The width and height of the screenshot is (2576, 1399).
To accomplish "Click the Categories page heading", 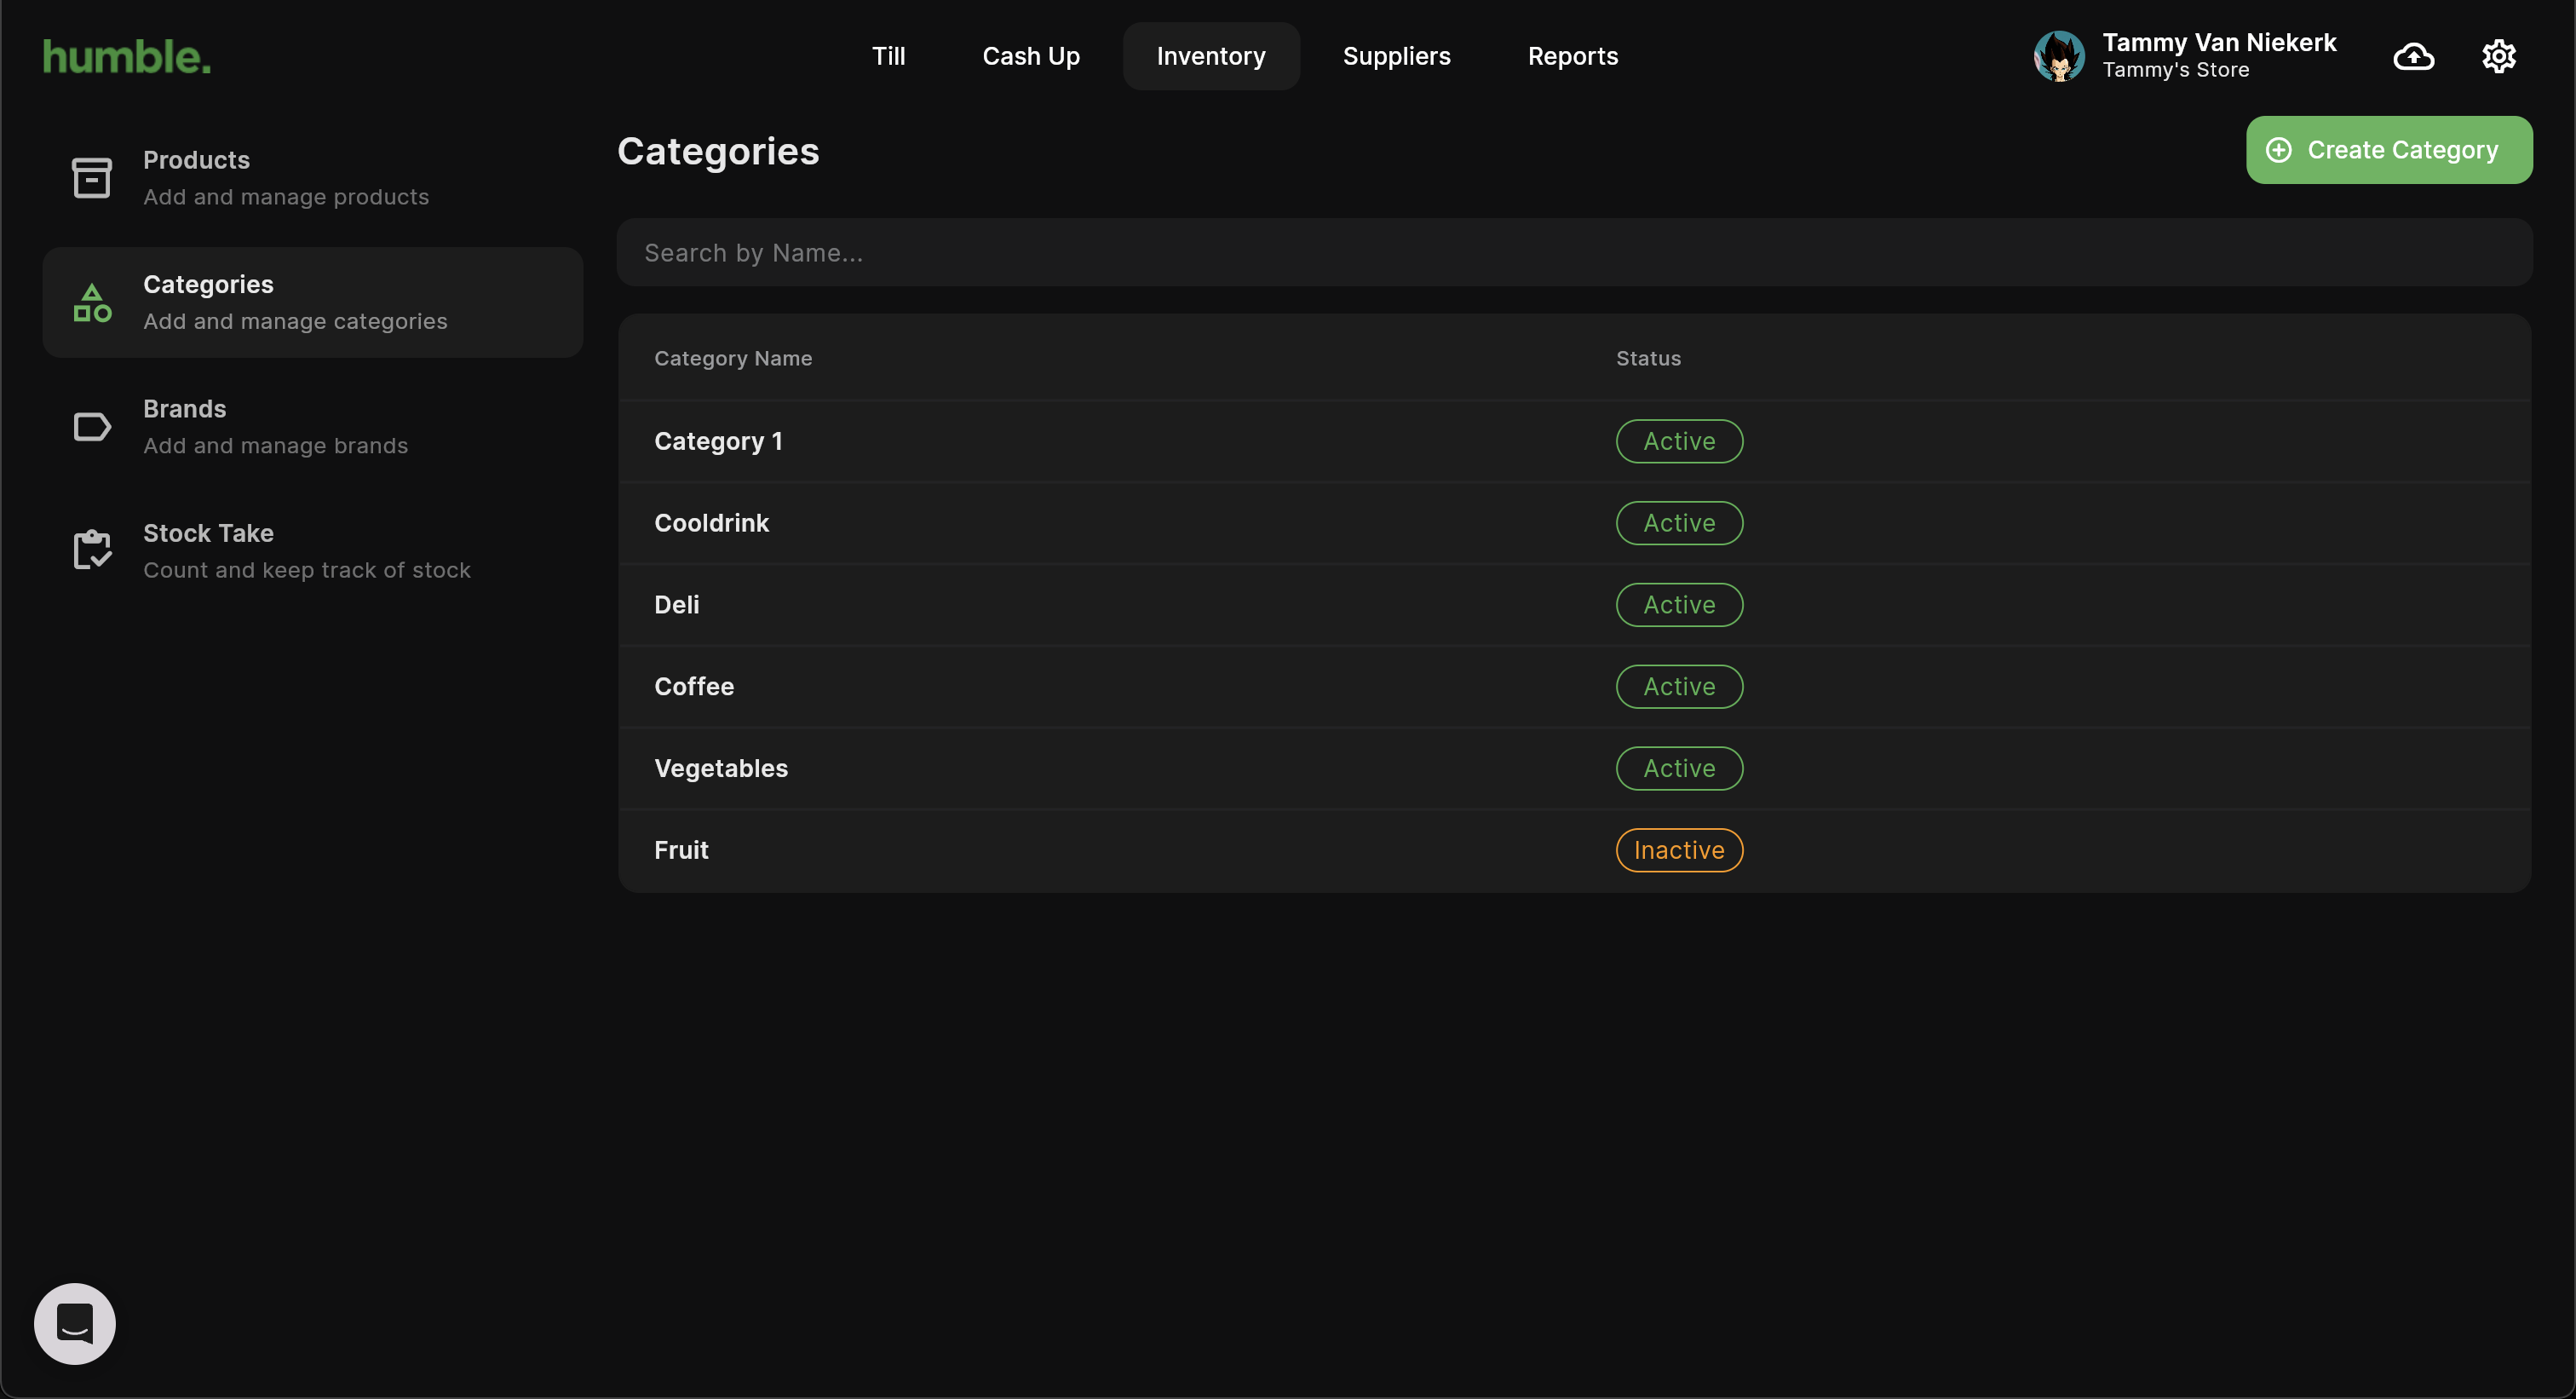I will click(718, 151).
